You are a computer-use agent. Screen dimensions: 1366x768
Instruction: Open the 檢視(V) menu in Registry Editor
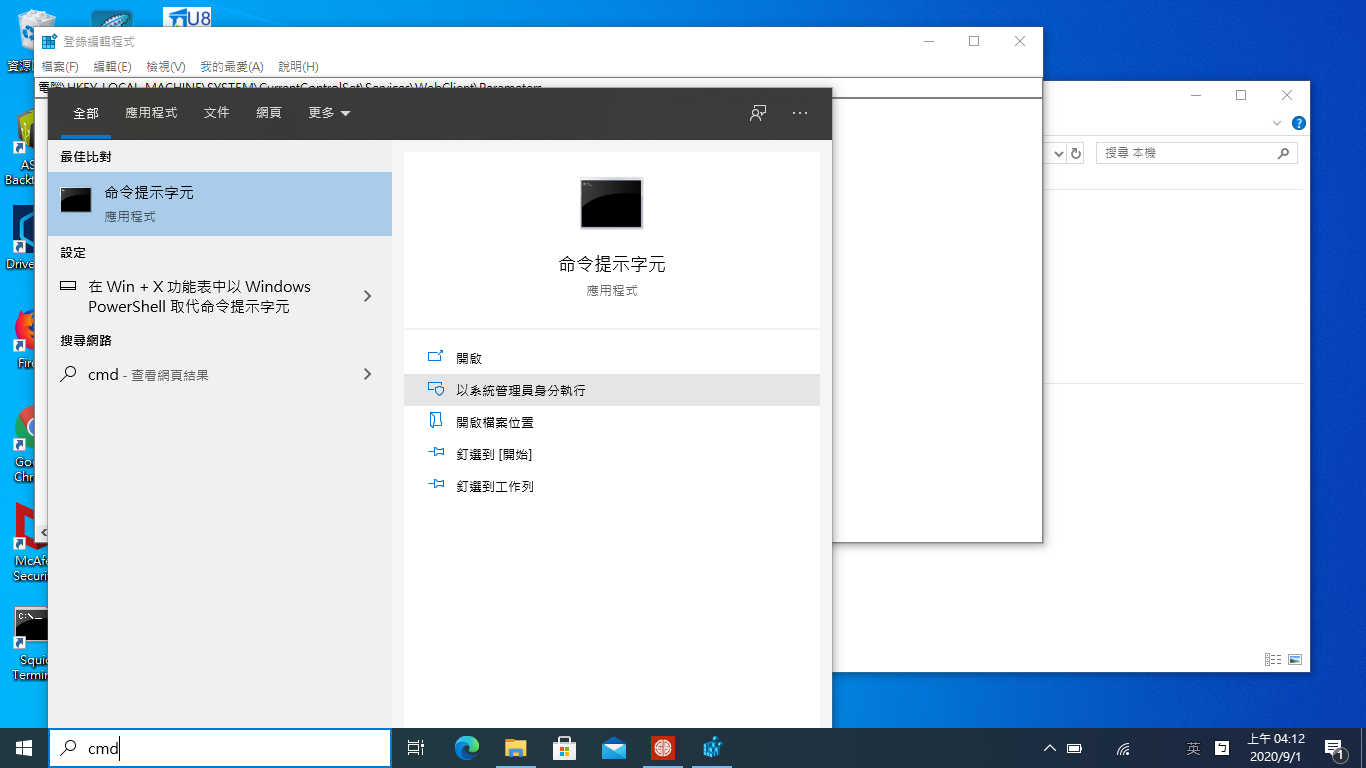click(166, 67)
